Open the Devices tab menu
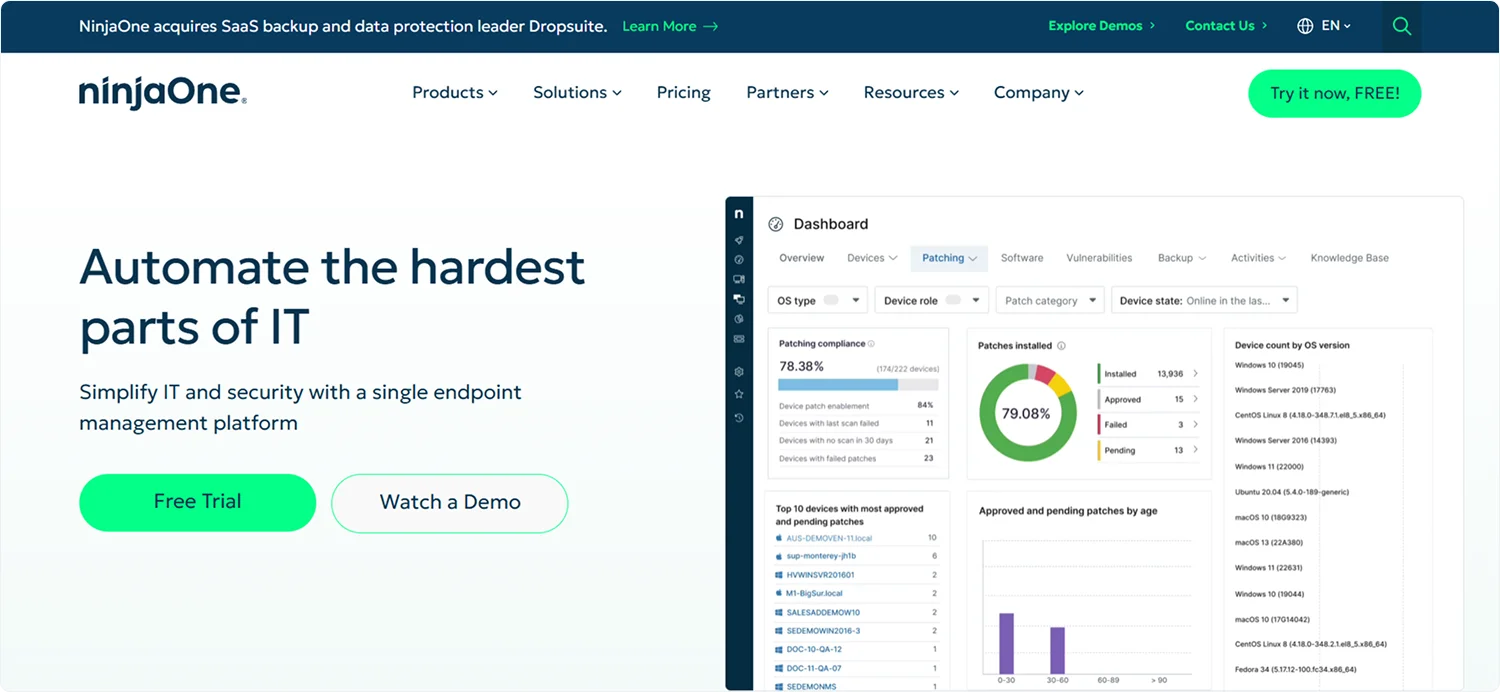The height and width of the screenshot is (692, 1500). tap(872, 258)
